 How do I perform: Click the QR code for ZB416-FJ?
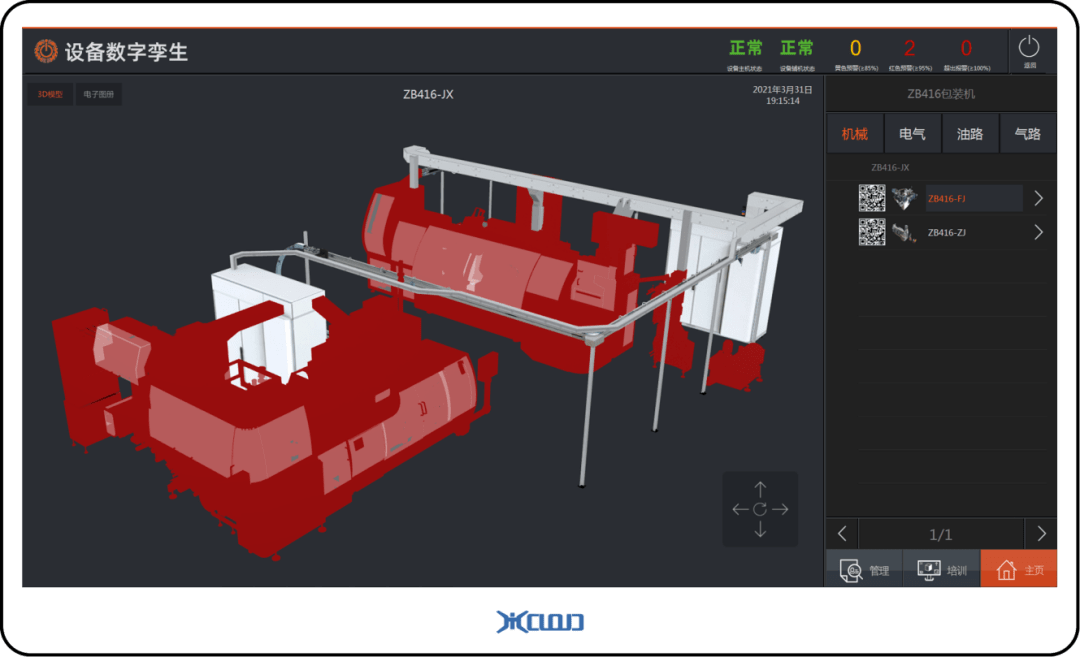[872, 198]
